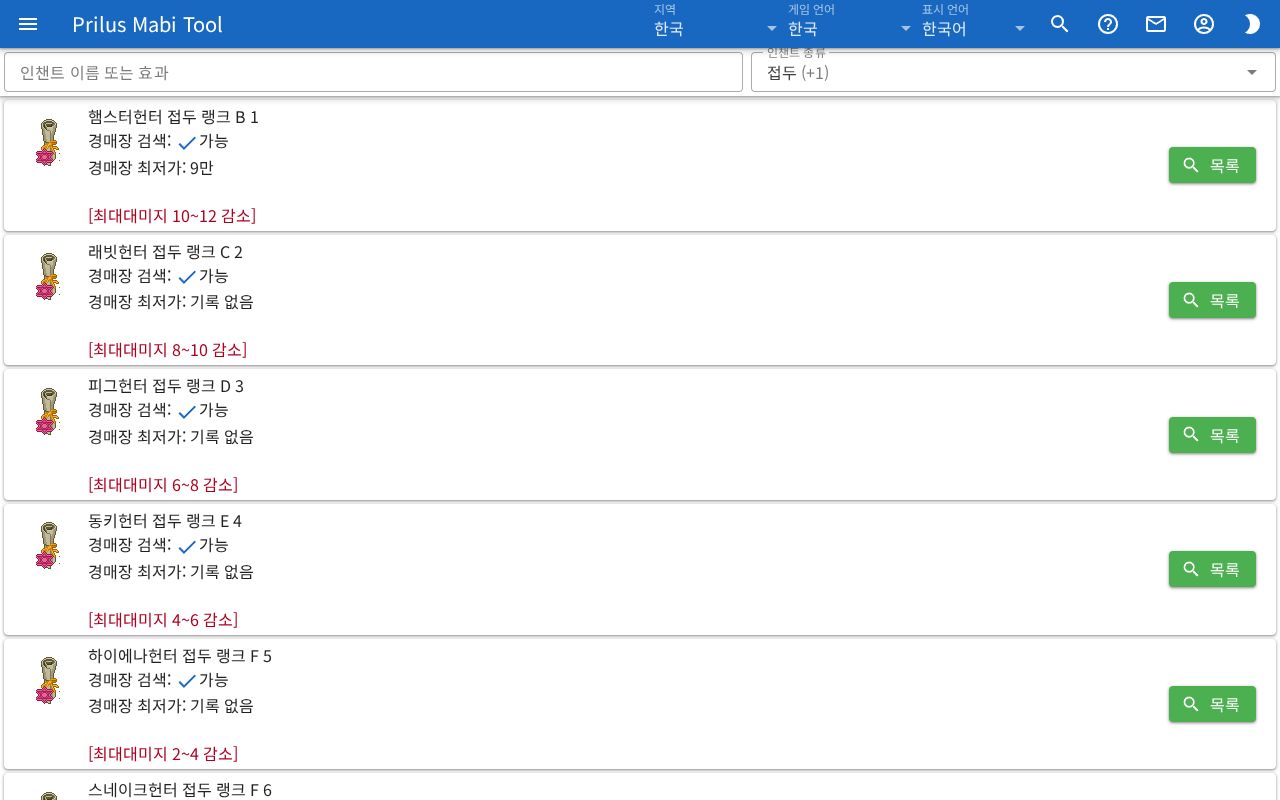Open the help question mark icon
The image size is (1280, 800).
pyautogui.click(x=1108, y=24)
